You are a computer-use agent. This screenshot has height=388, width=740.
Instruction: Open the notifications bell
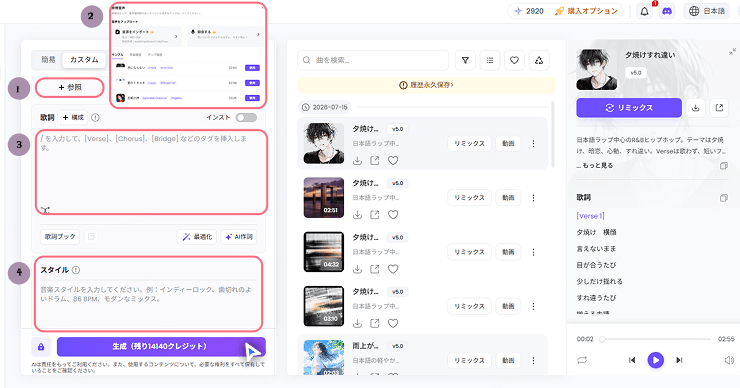[x=644, y=11]
